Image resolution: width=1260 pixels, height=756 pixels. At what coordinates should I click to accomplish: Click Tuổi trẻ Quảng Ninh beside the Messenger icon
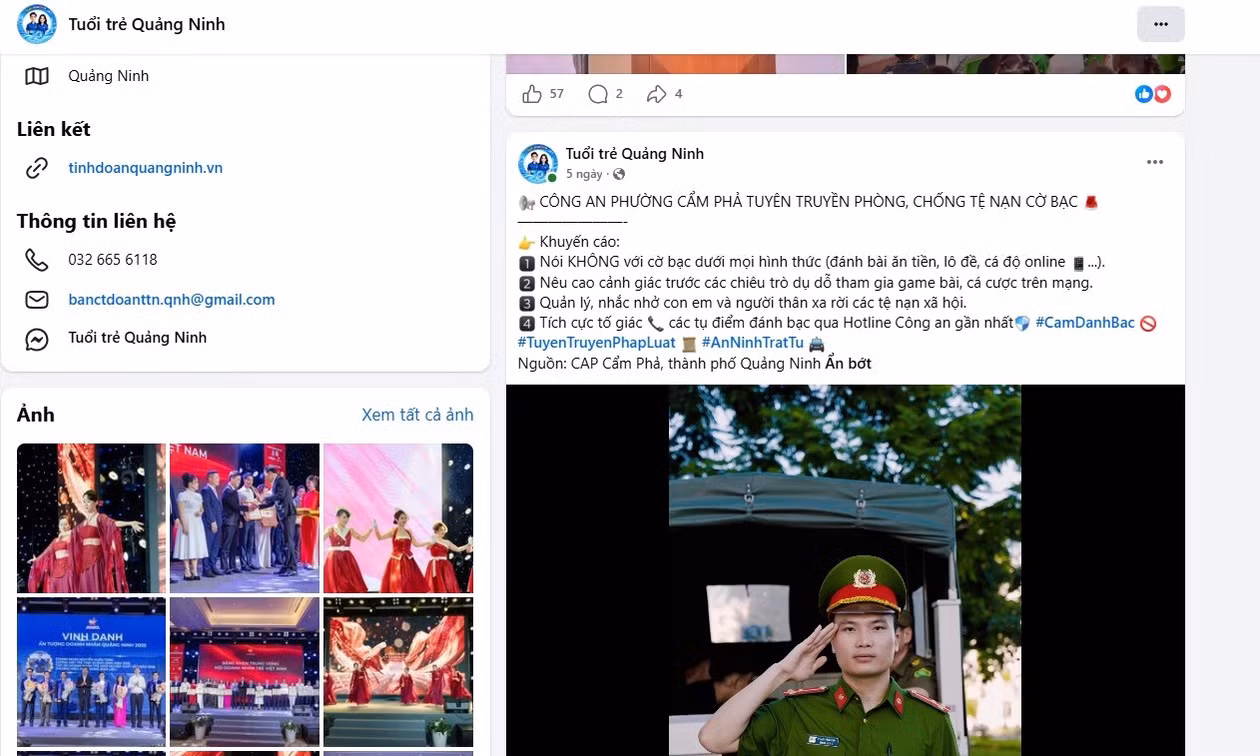pyautogui.click(x=137, y=338)
